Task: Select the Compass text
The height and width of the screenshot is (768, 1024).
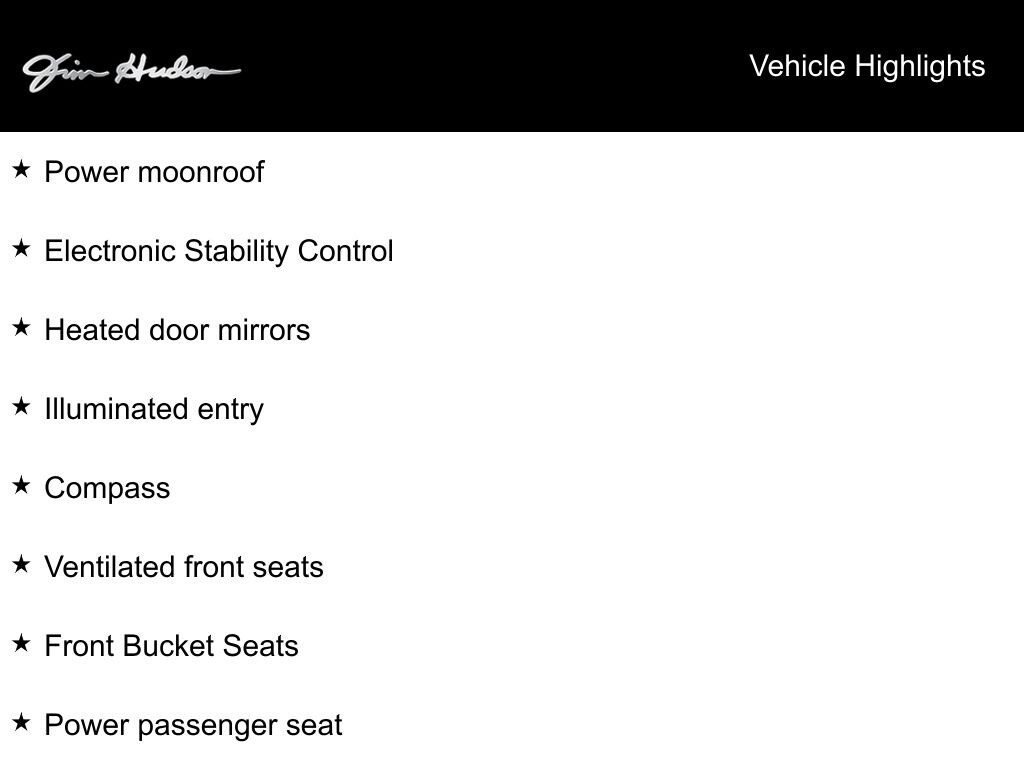Action: tap(107, 488)
